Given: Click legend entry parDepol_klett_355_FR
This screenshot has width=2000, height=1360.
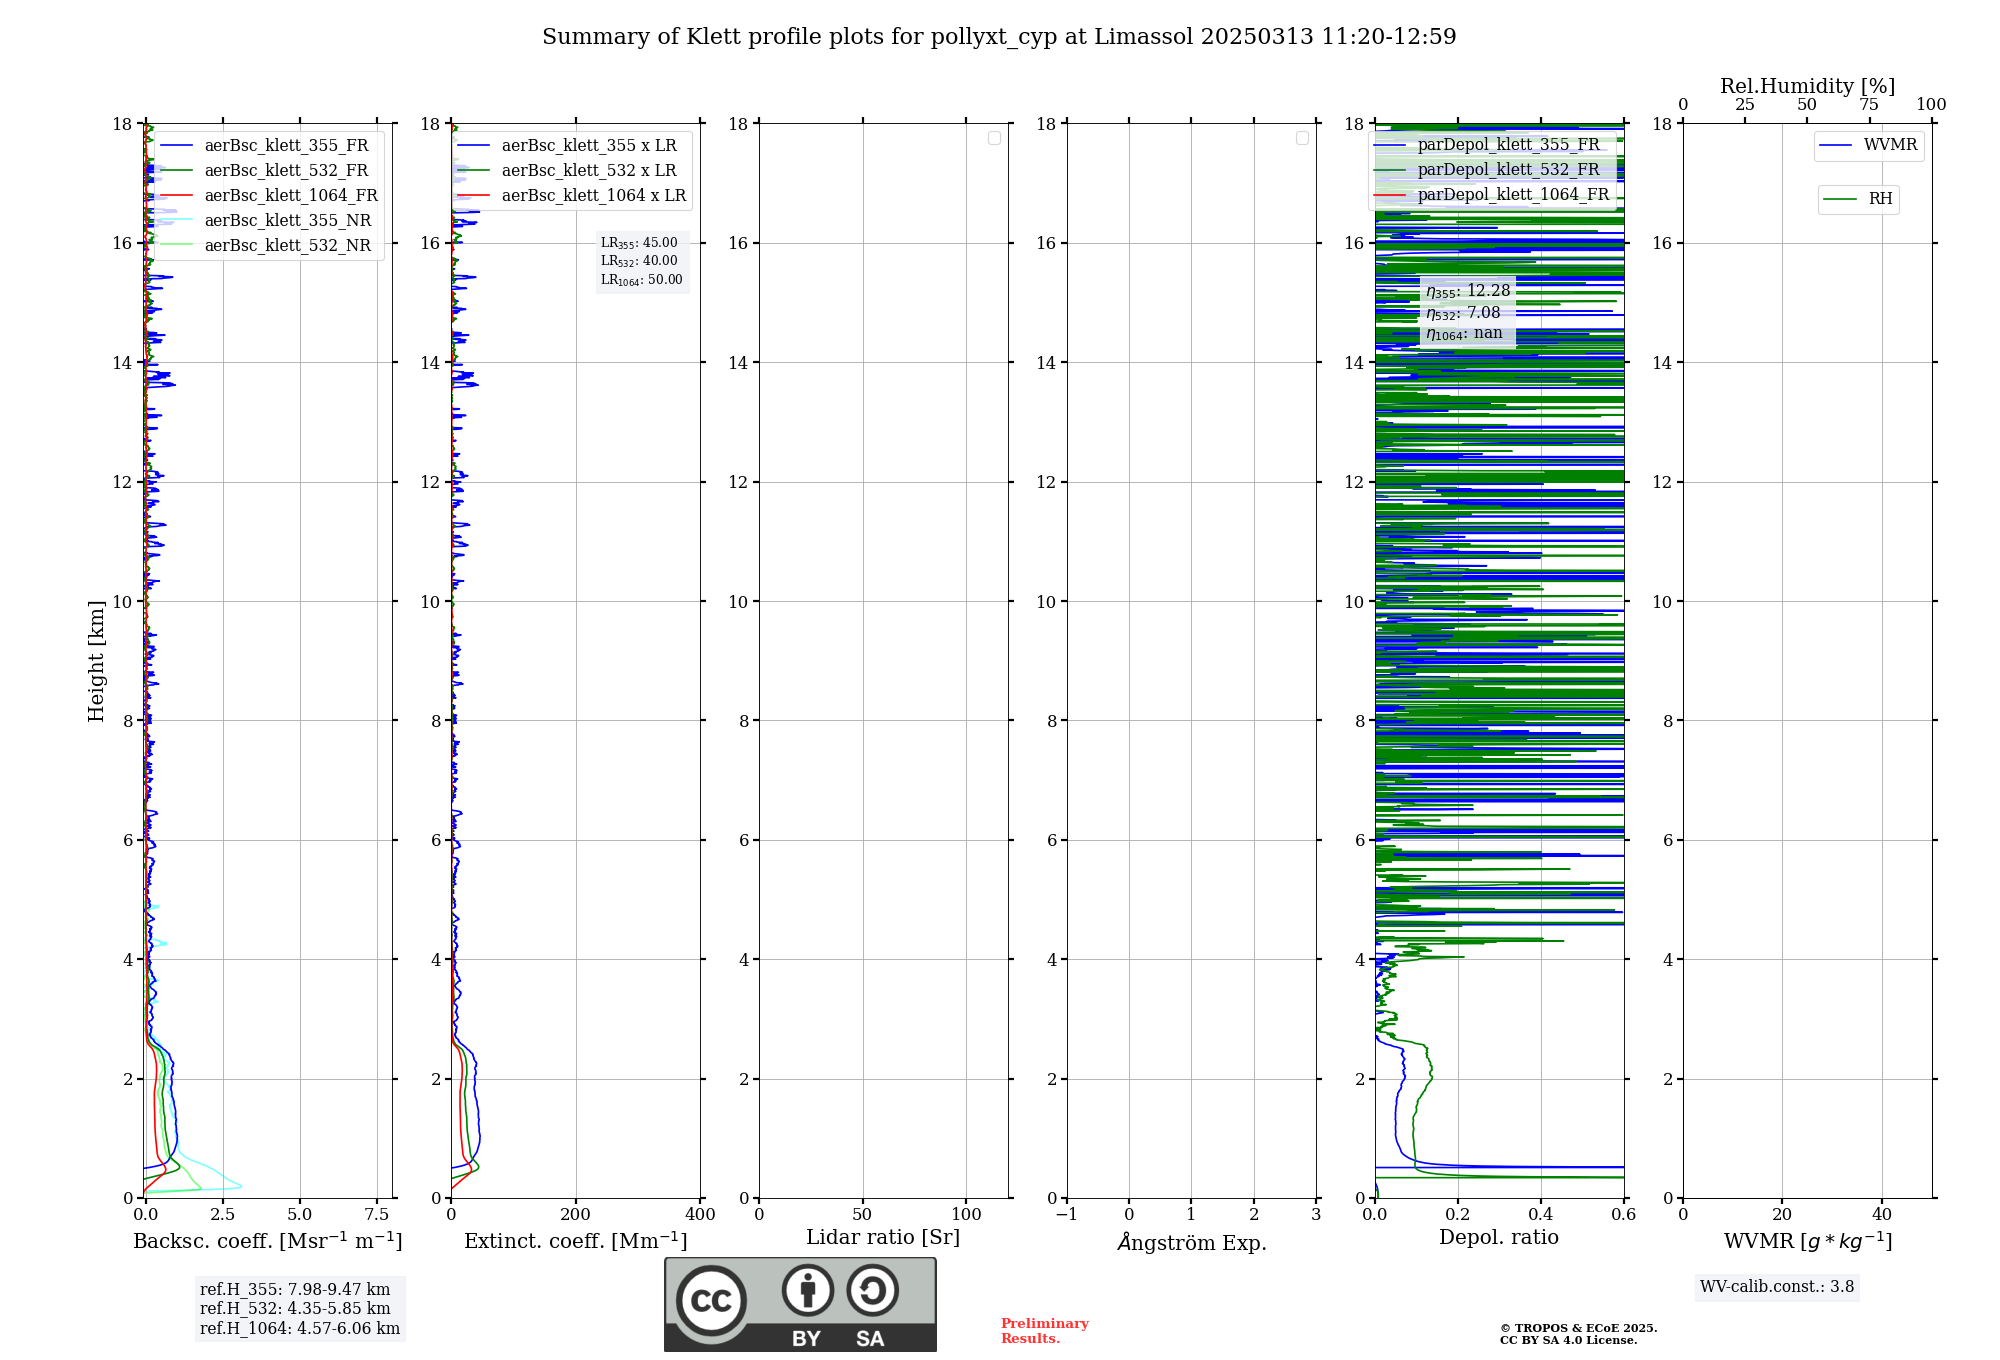Looking at the screenshot, I should (1489, 145).
